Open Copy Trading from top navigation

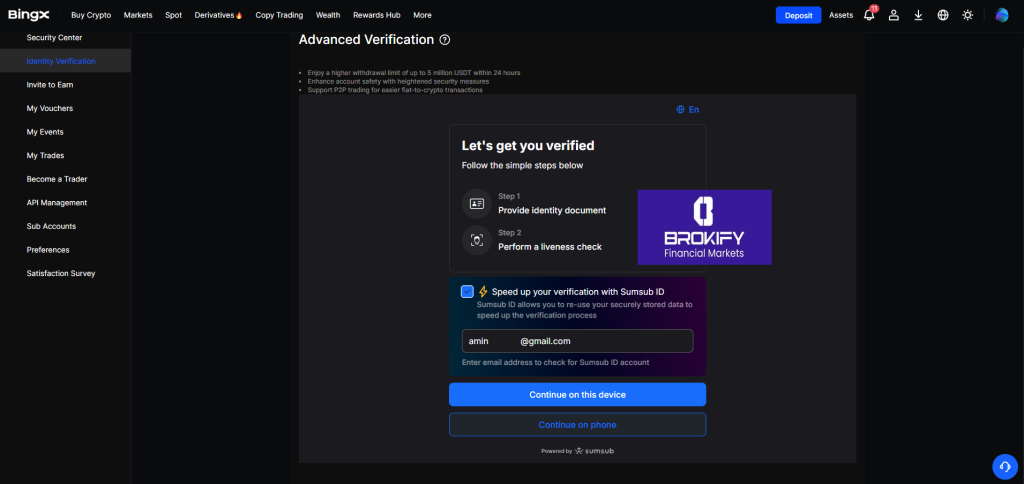279,15
